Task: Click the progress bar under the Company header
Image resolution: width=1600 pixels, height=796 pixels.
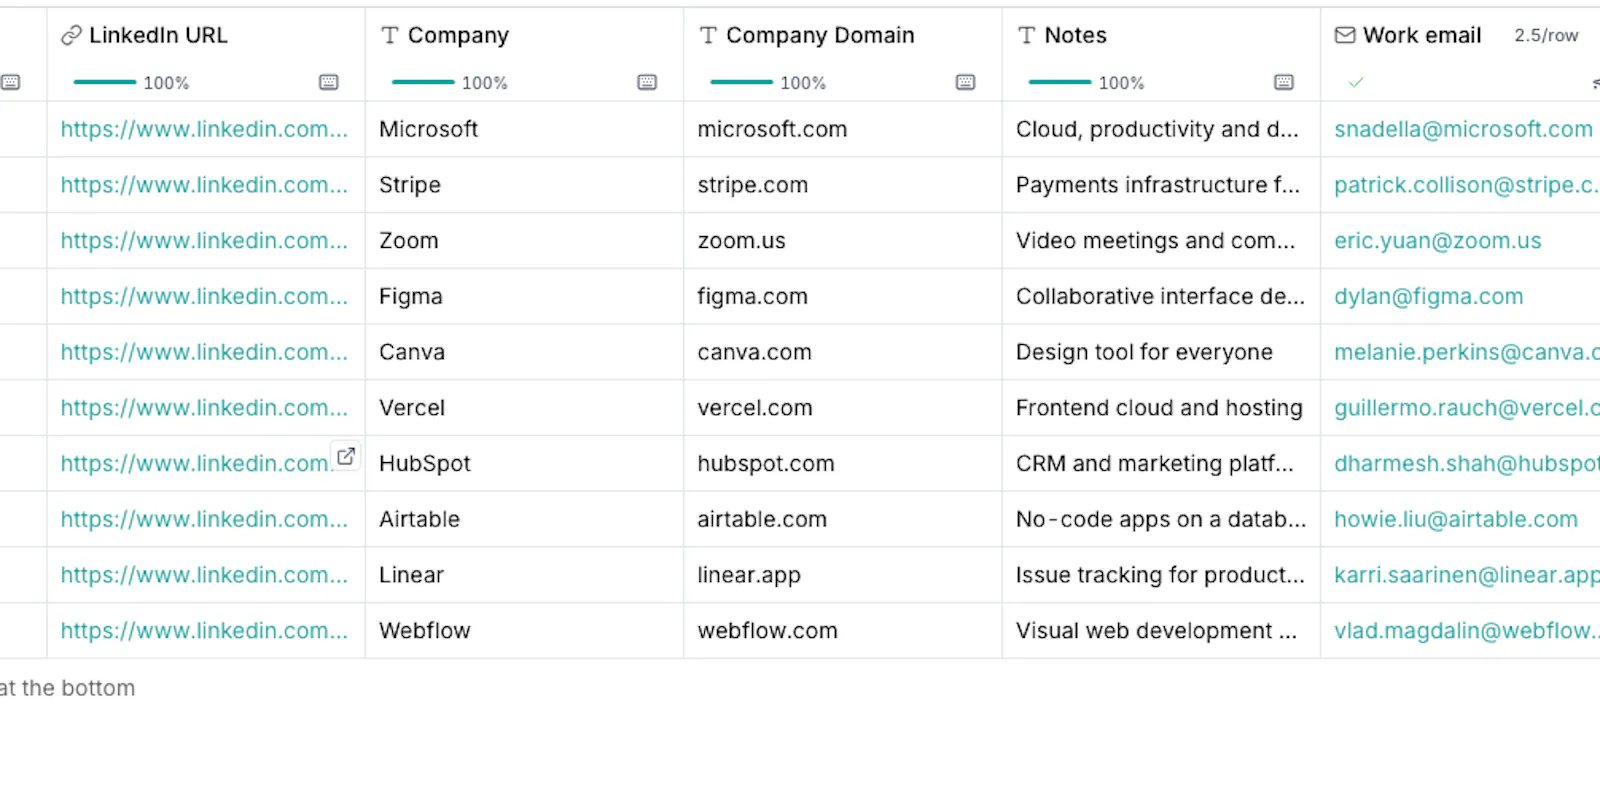Action: [423, 82]
